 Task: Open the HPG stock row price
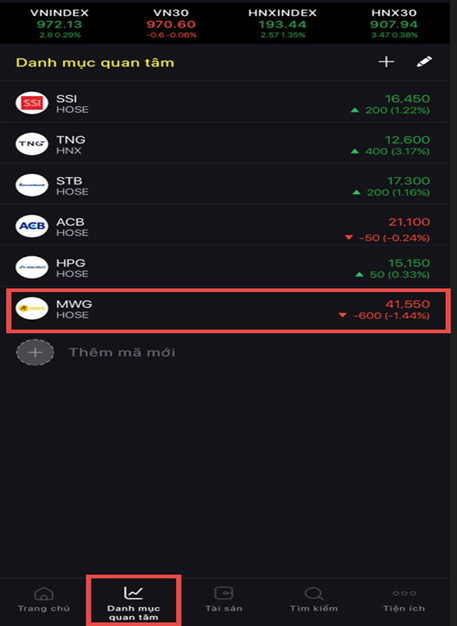point(409,263)
